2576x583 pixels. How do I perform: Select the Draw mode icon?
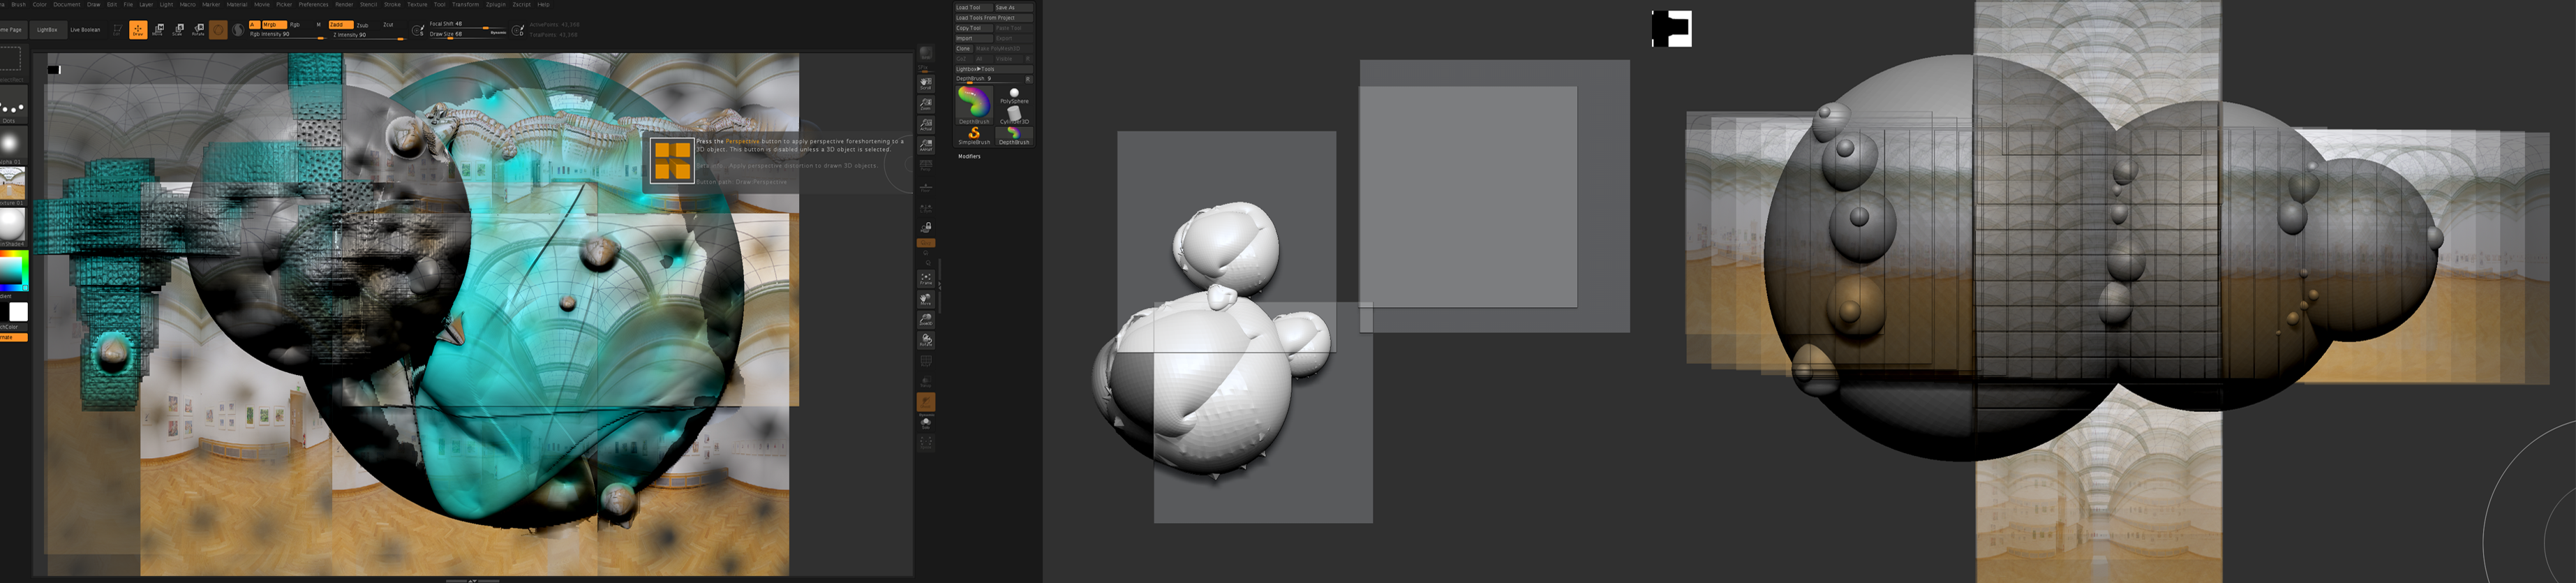click(x=138, y=30)
